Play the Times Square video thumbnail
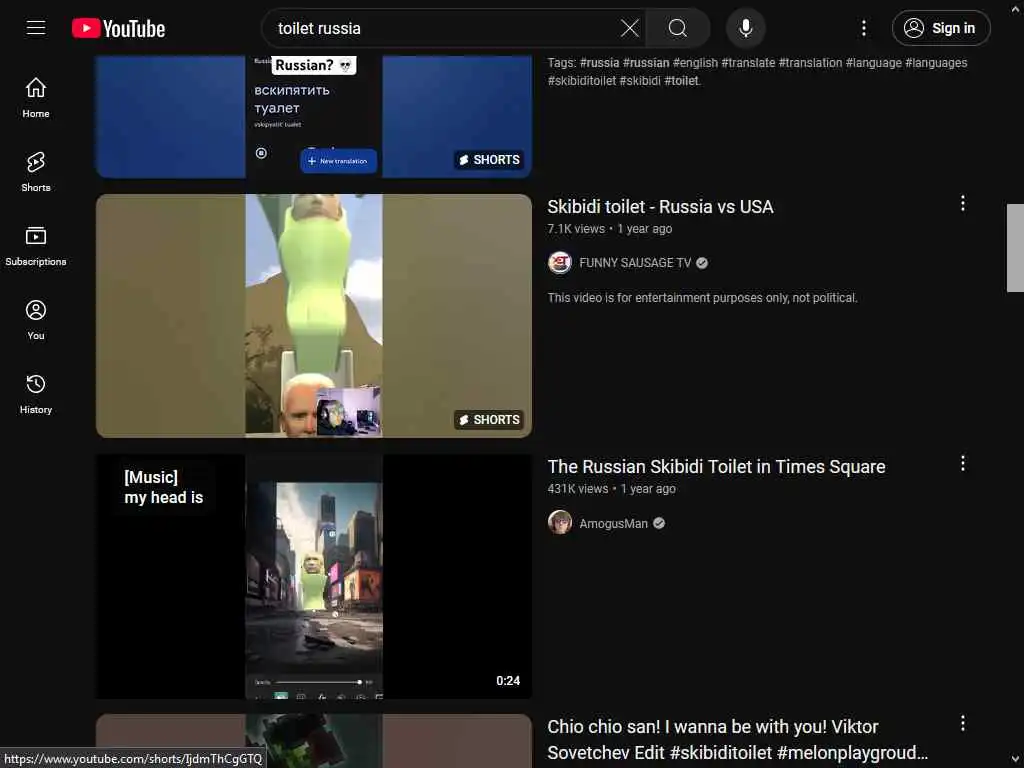Image resolution: width=1024 pixels, height=768 pixels. pyautogui.click(x=313, y=576)
